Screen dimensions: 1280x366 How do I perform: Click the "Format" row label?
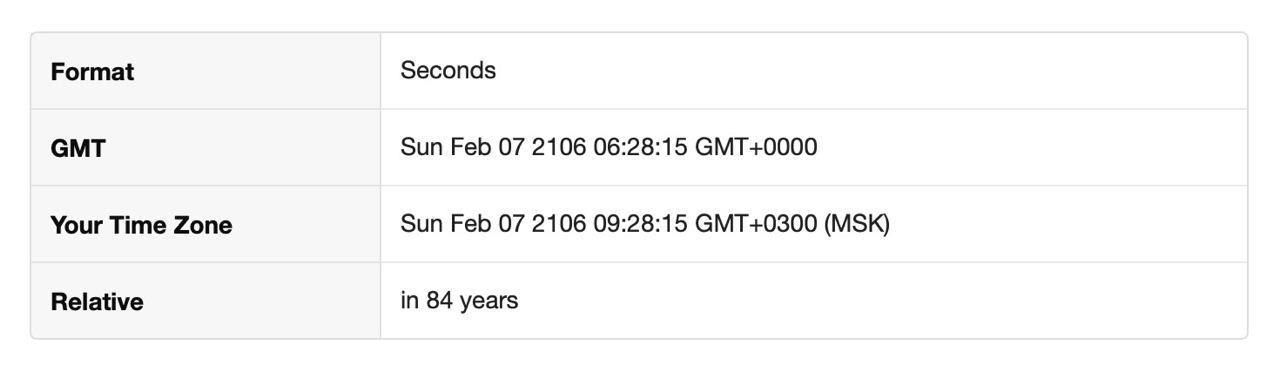coord(92,72)
